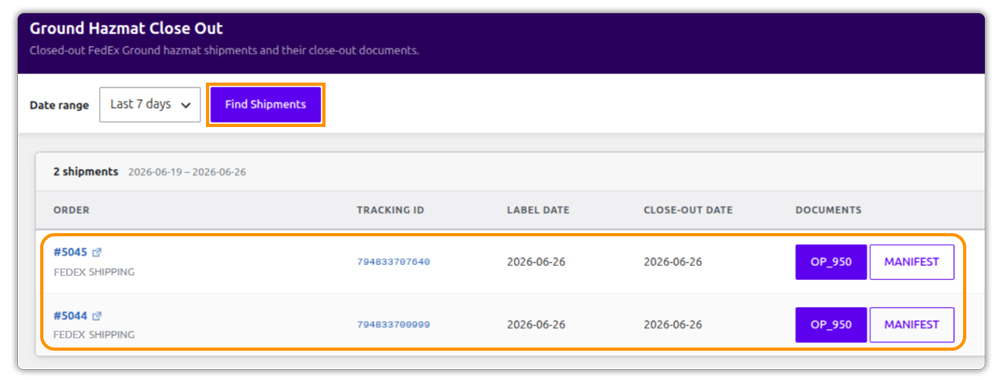The height and width of the screenshot is (380, 1000).
Task: Download MANIFEST document for order #5044
Action: [x=912, y=325]
